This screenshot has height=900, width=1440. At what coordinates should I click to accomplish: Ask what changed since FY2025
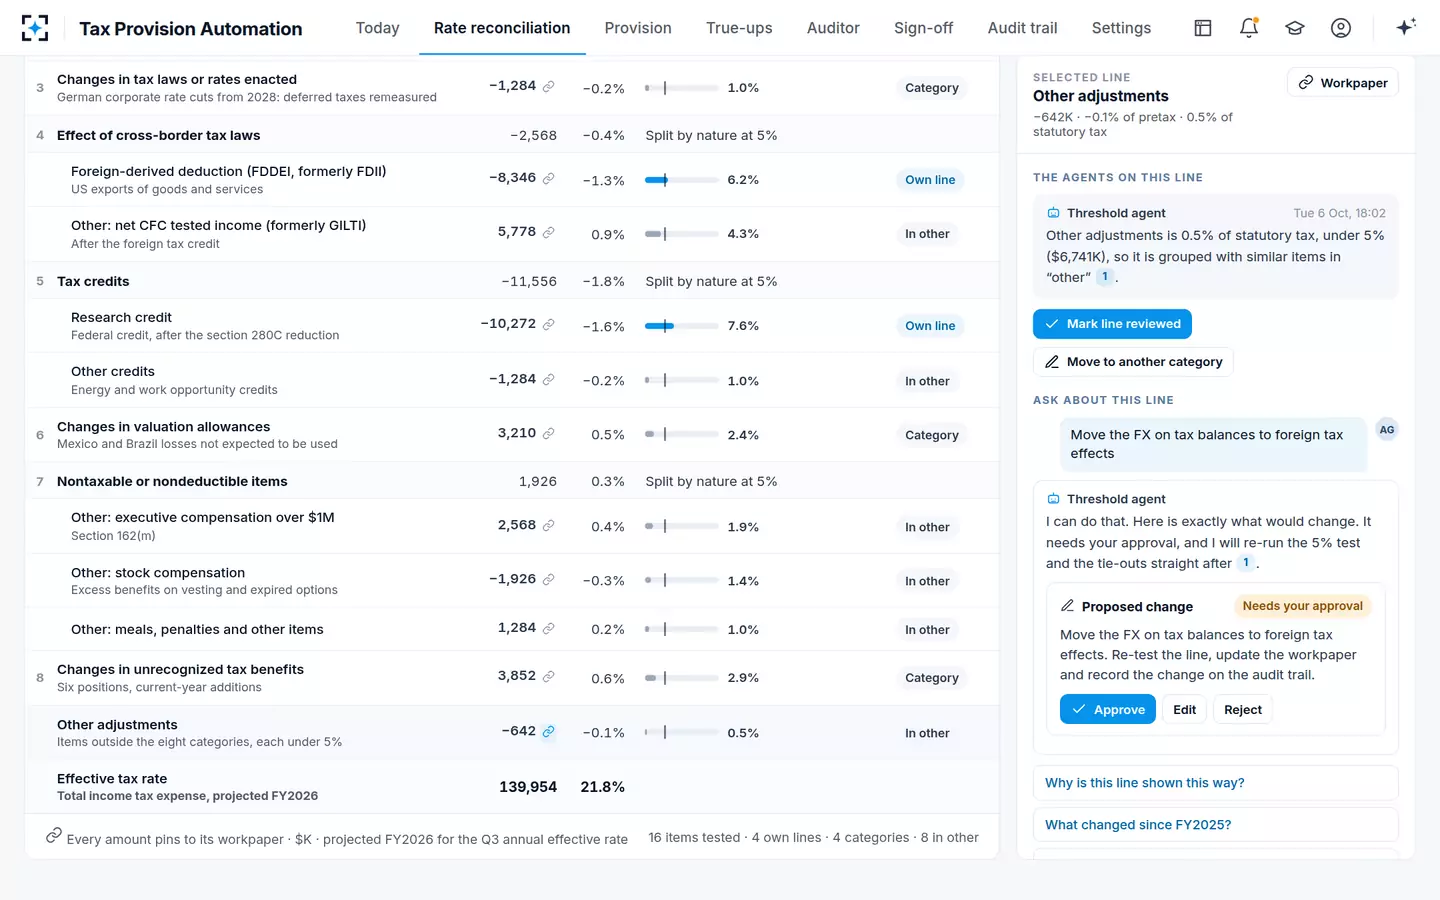tap(1215, 825)
